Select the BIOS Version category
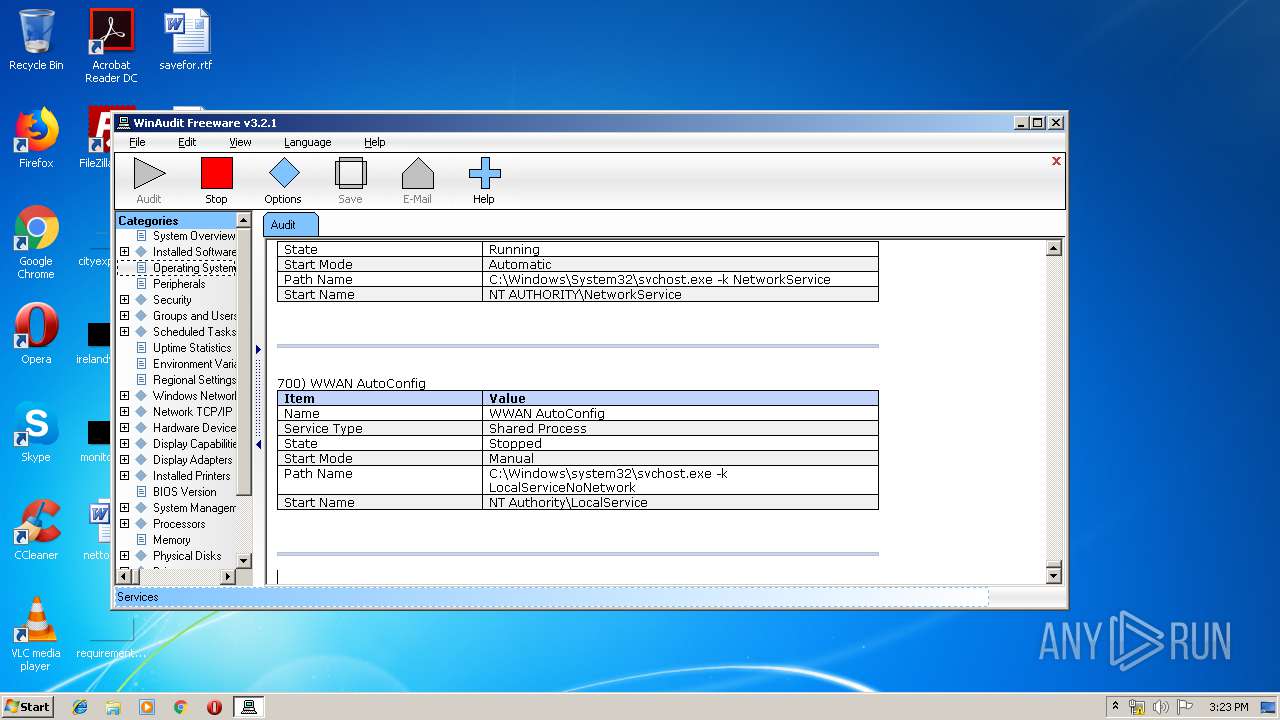This screenshot has width=1280, height=720. (x=185, y=492)
